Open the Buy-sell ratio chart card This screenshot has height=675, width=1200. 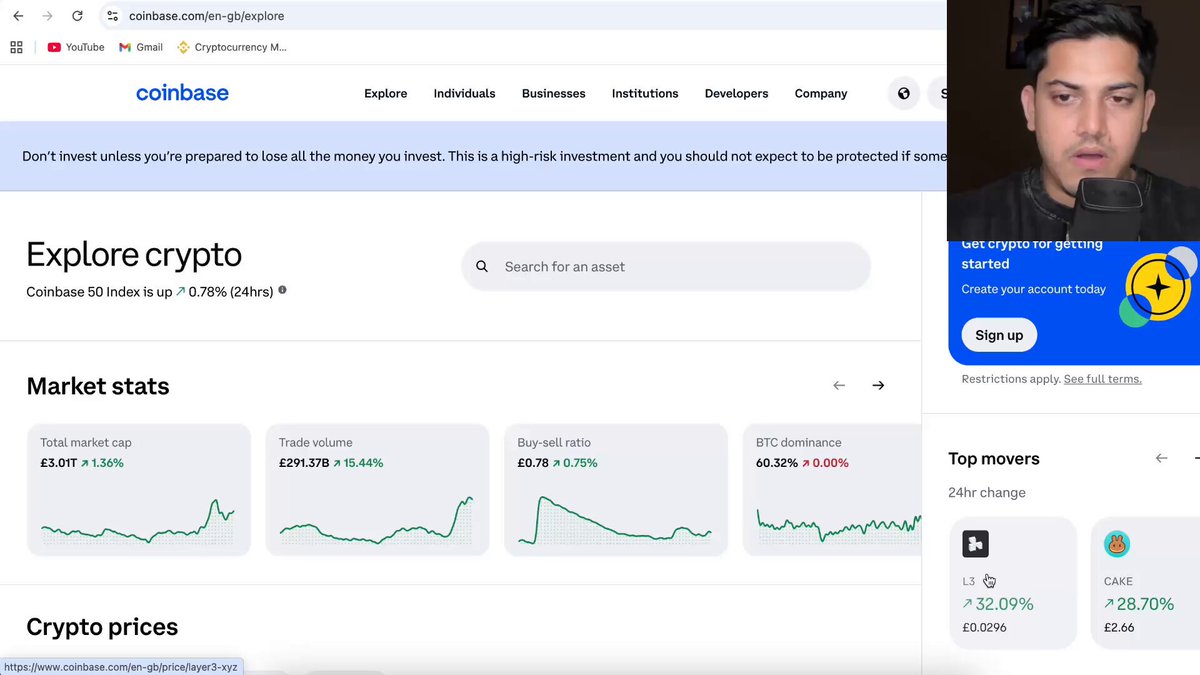pos(616,490)
